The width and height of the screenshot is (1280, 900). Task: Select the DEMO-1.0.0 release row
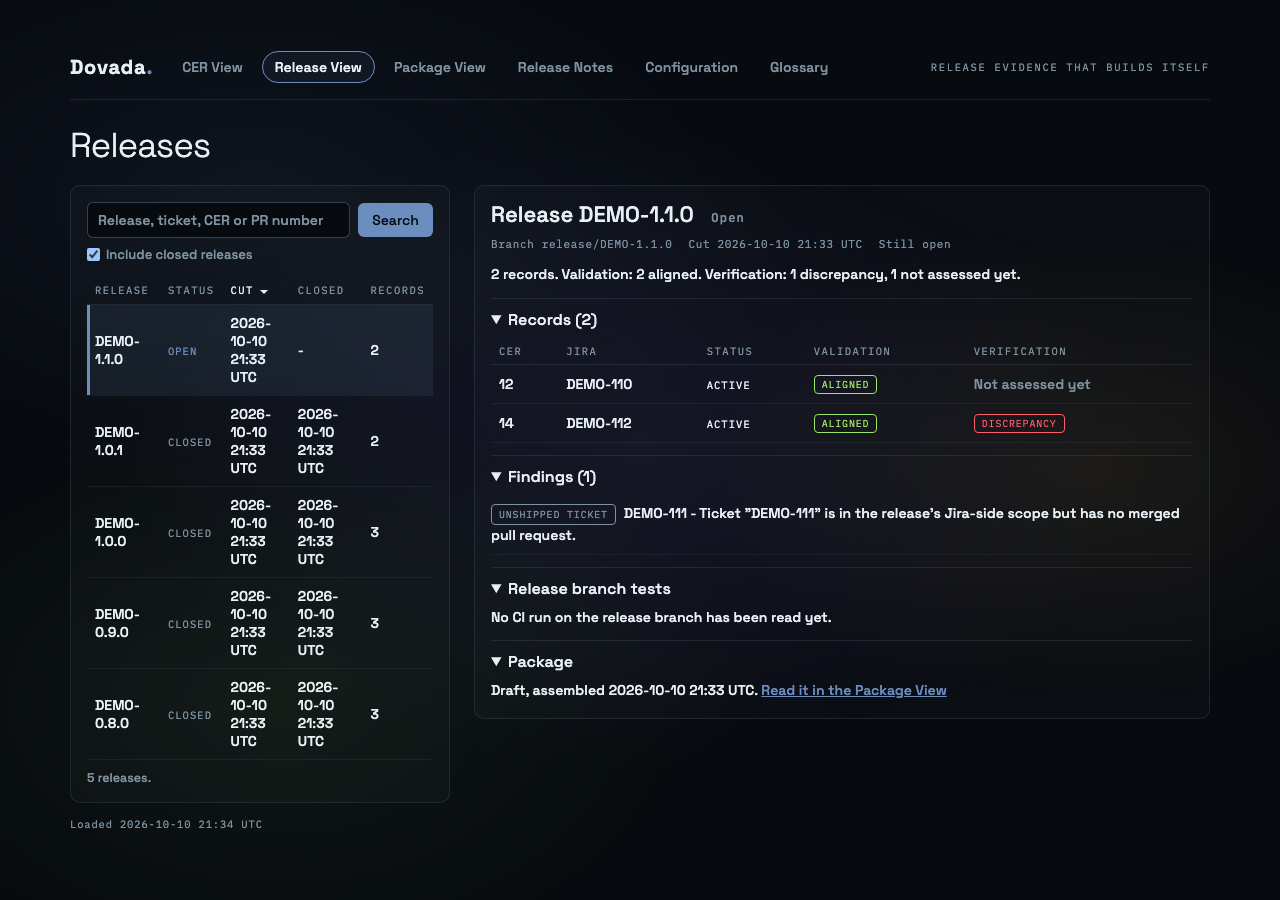click(x=260, y=533)
